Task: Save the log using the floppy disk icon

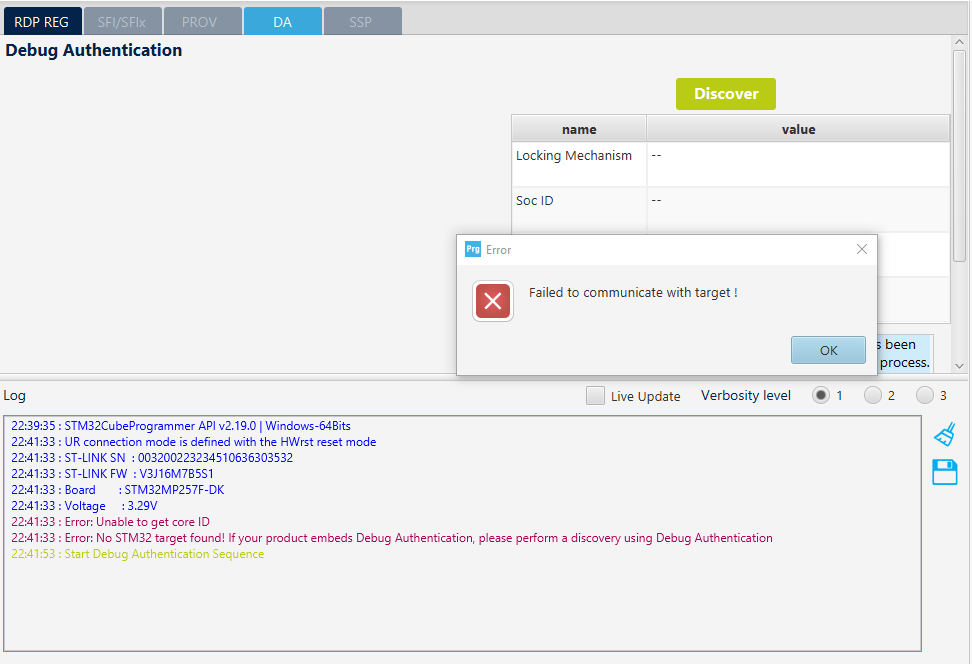Action: click(943, 471)
